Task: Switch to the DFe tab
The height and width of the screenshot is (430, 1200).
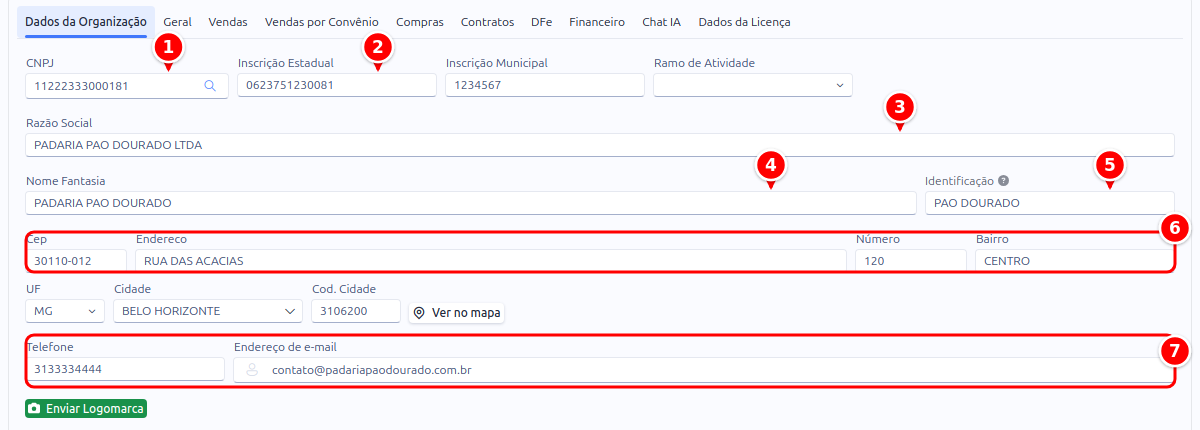Action: point(541,21)
